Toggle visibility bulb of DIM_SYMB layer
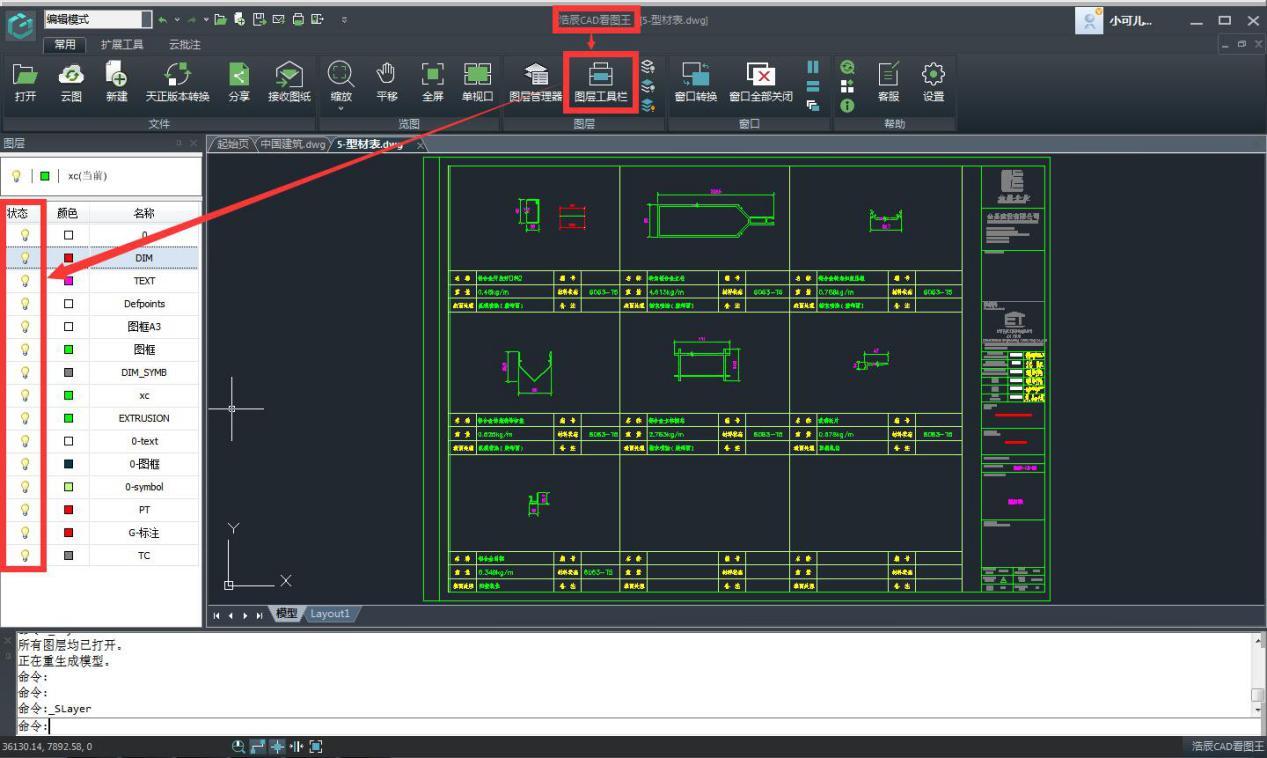The height and width of the screenshot is (758, 1267). tap(24, 373)
